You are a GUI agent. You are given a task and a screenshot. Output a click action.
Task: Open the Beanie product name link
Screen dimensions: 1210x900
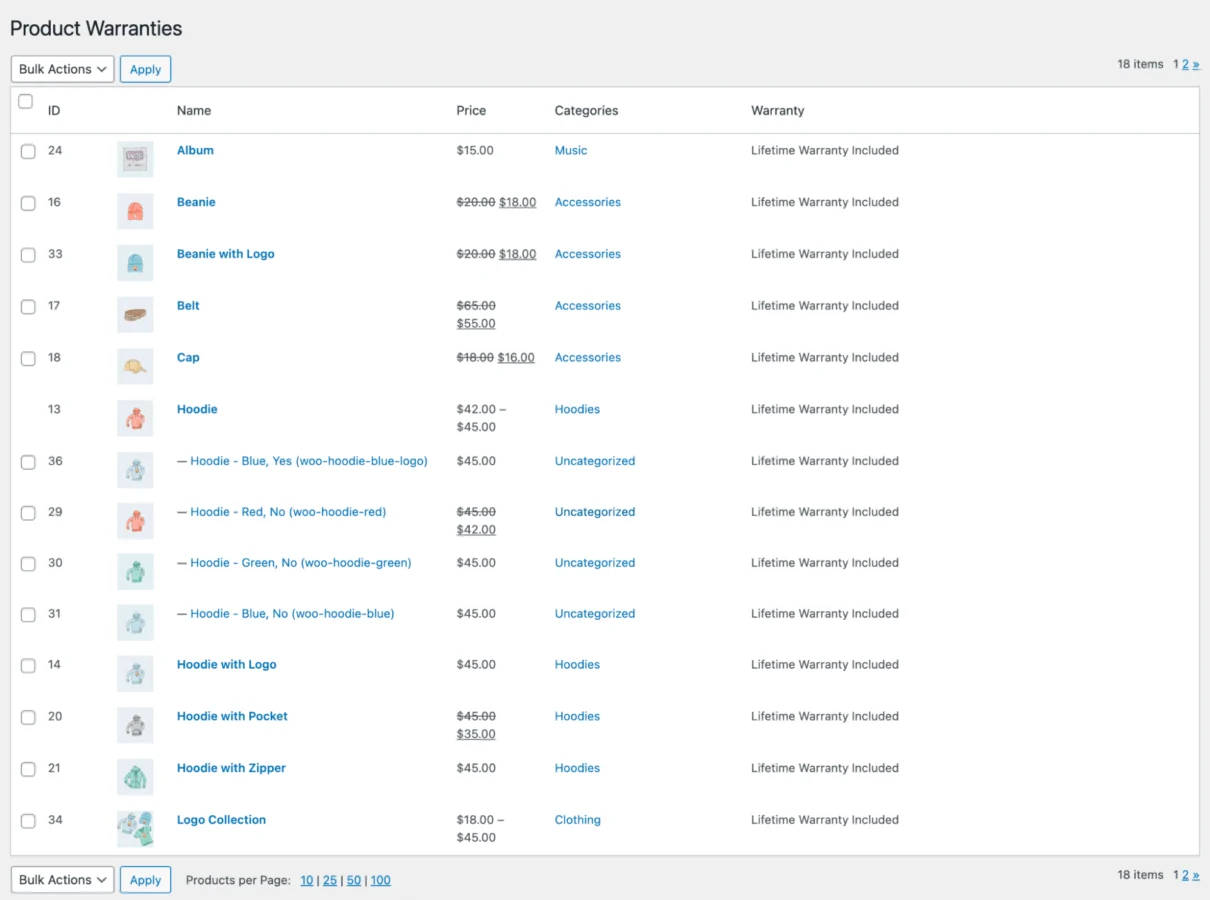coord(196,202)
